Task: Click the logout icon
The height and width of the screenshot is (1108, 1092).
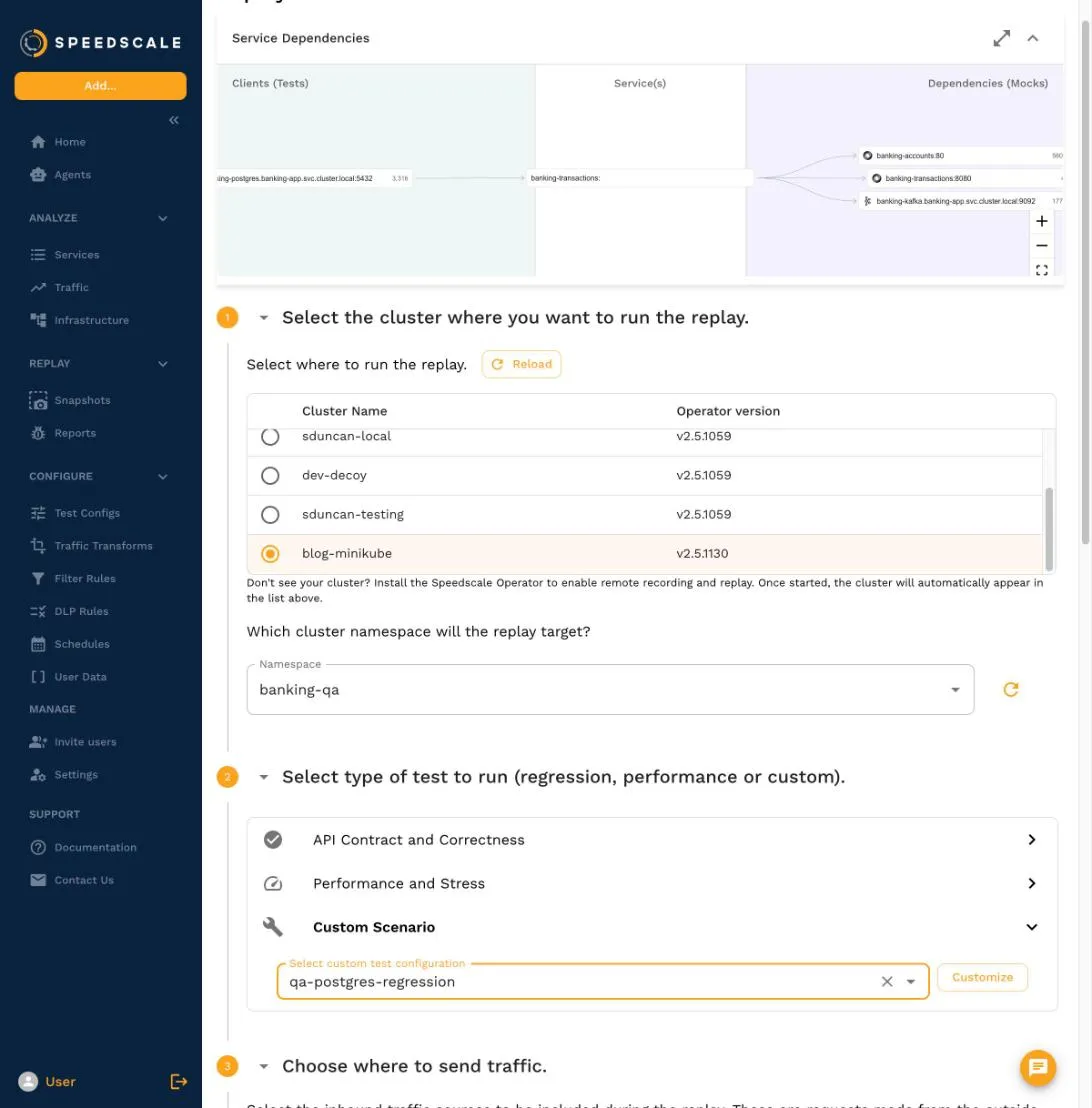Action: click(x=178, y=1081)
